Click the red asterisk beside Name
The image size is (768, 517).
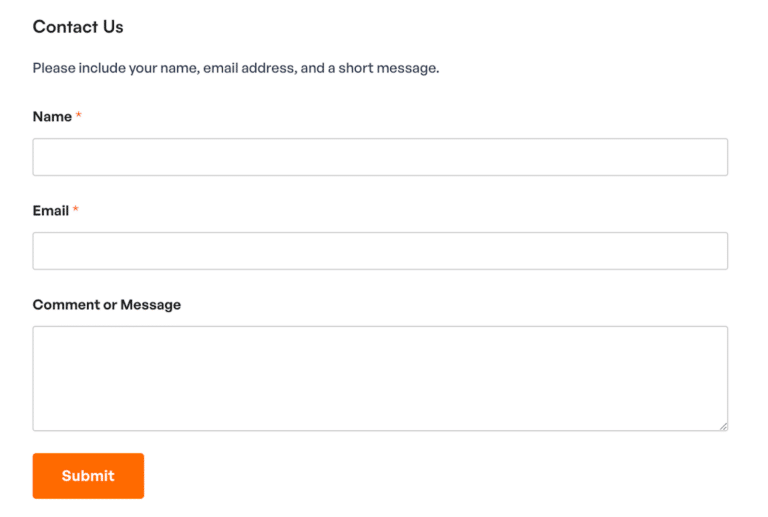79,116
